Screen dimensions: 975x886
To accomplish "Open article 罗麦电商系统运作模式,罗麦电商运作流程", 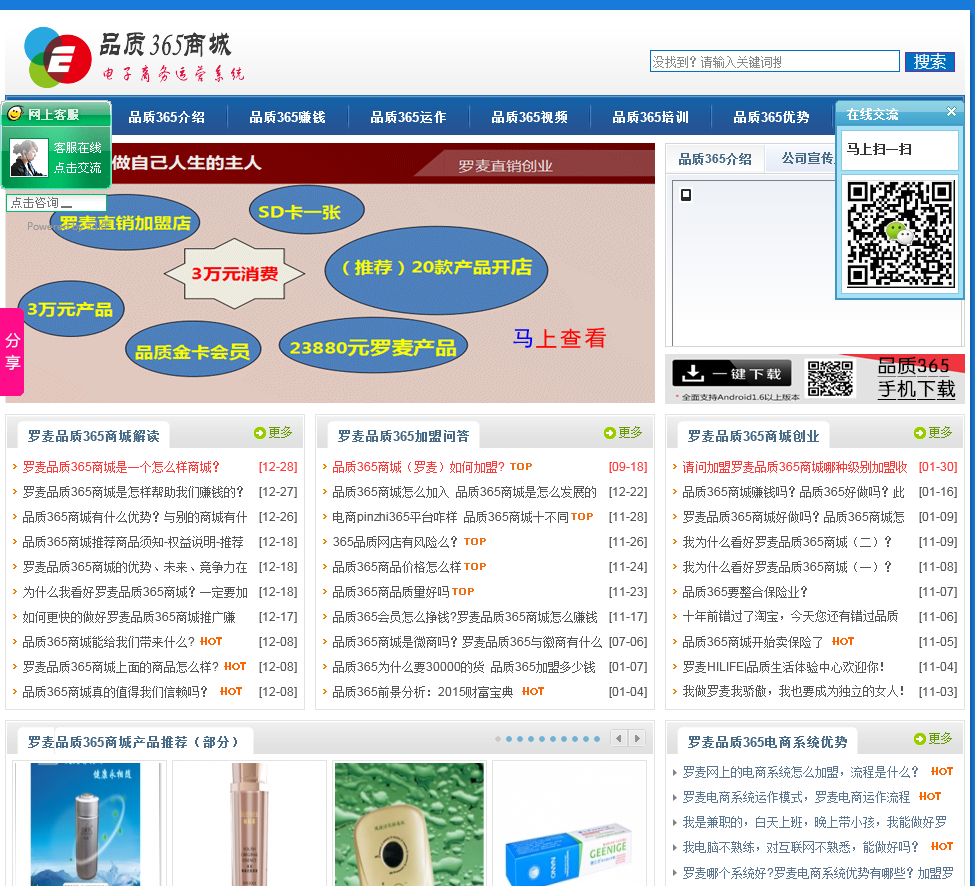I will (x=796, y=797).
